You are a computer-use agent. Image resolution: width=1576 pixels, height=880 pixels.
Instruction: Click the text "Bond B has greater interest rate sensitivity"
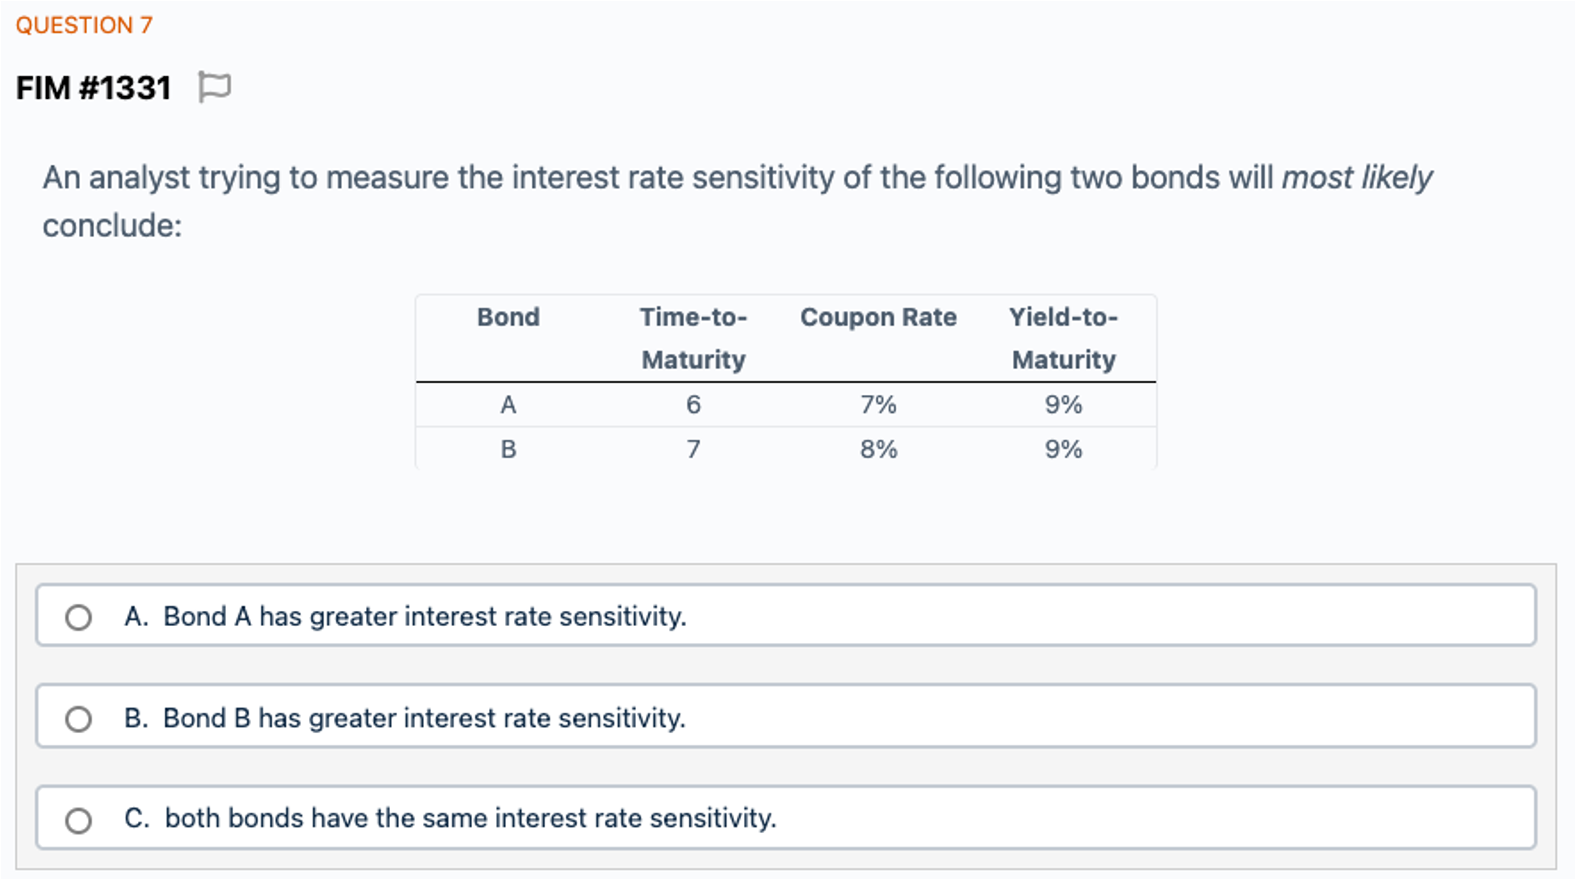pyautogui.click(x=424, y=718)
